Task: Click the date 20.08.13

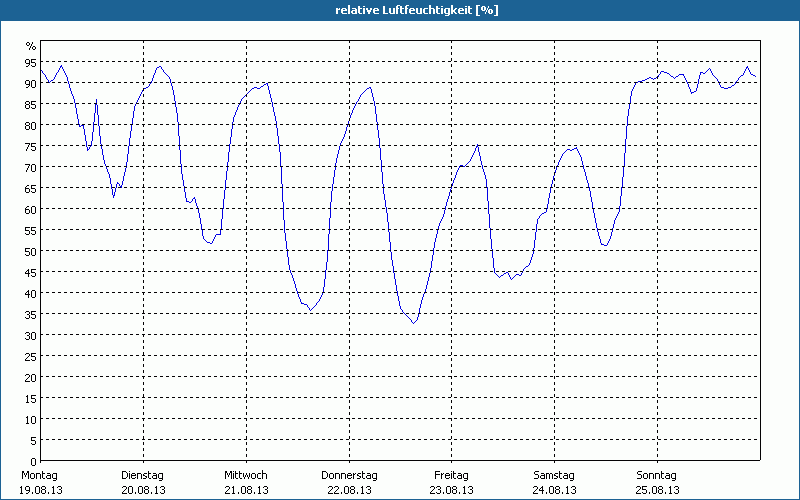Action: [143, 490]
